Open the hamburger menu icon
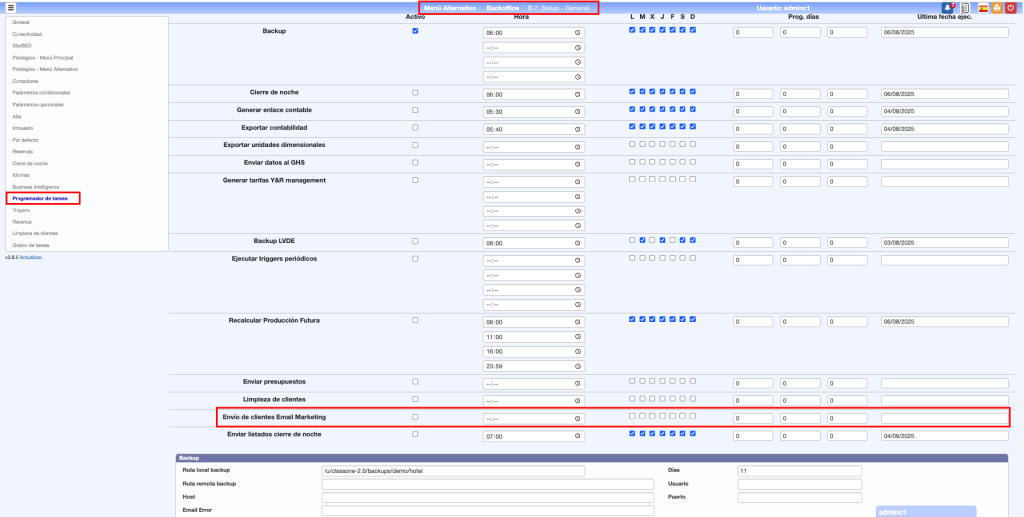Viewport: 1024px width, 517px height. coord(9,8)
